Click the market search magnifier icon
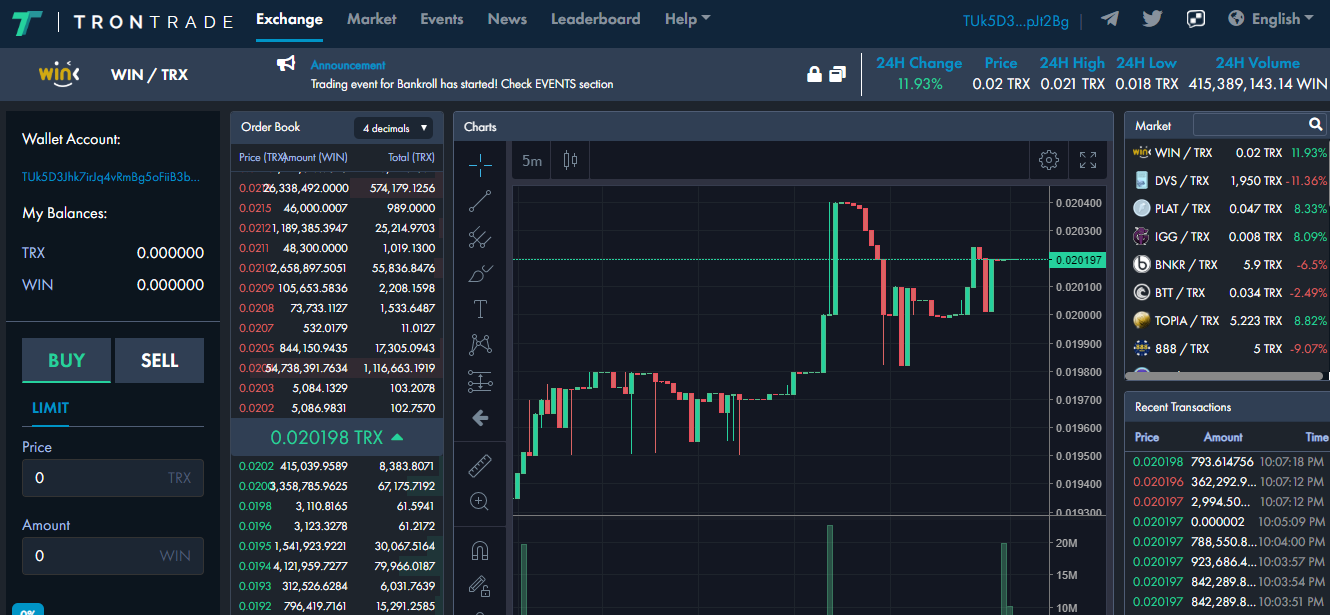Image resolution: width=1330 pixels, height=615 pixels. point(1316,124)
